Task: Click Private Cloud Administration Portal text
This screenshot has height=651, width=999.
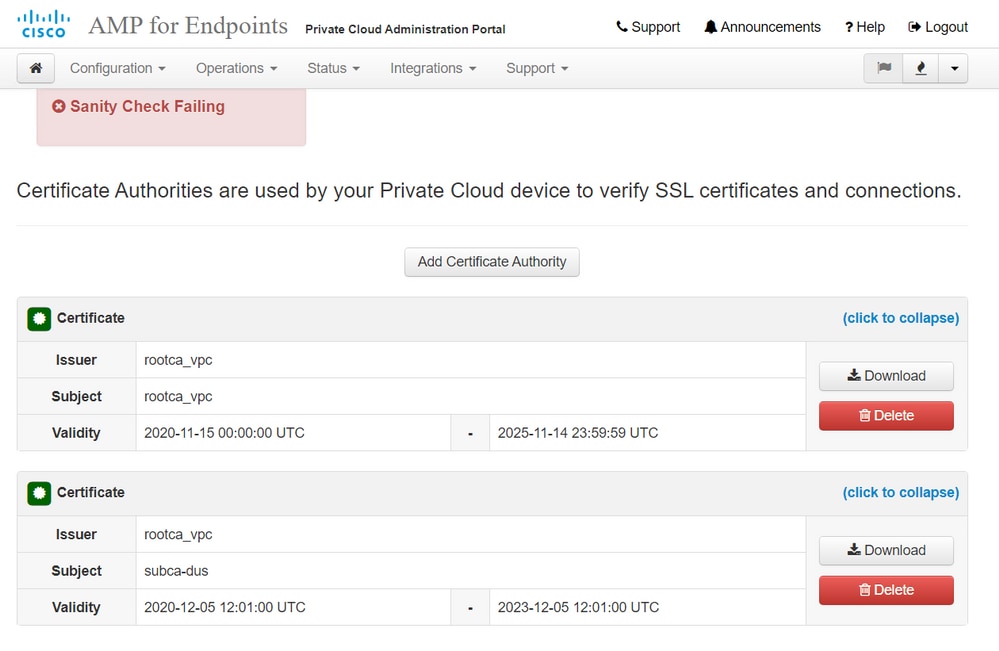Action: pyautogui.click(x=405, y=29)
